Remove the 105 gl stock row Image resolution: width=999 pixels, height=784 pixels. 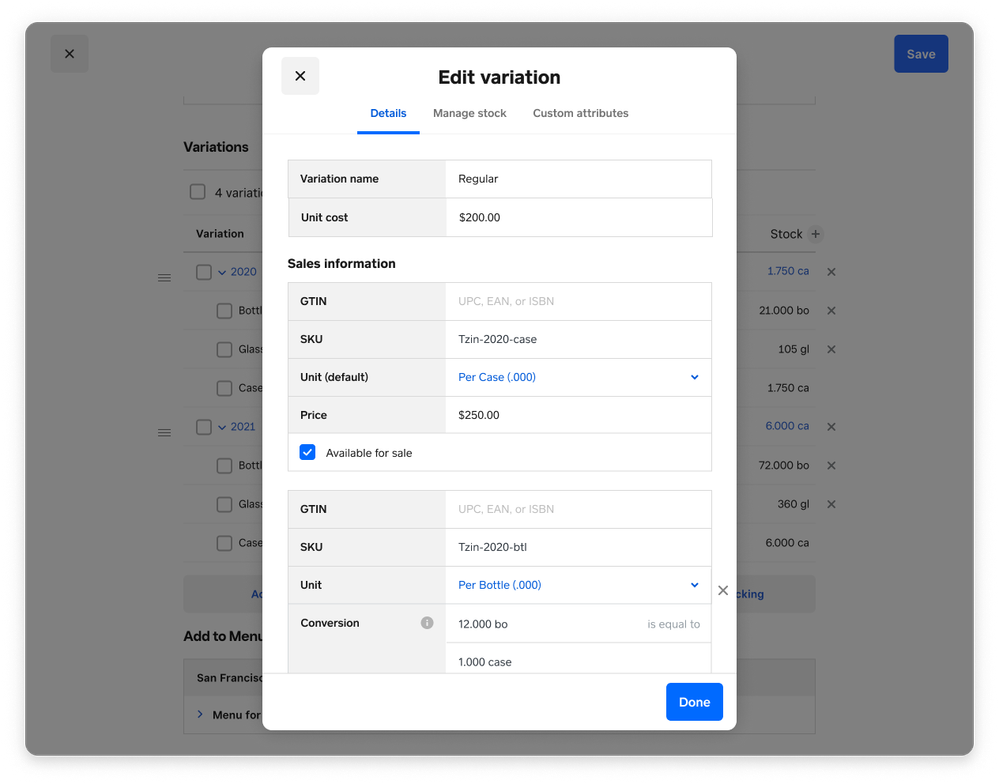[831, 350]
